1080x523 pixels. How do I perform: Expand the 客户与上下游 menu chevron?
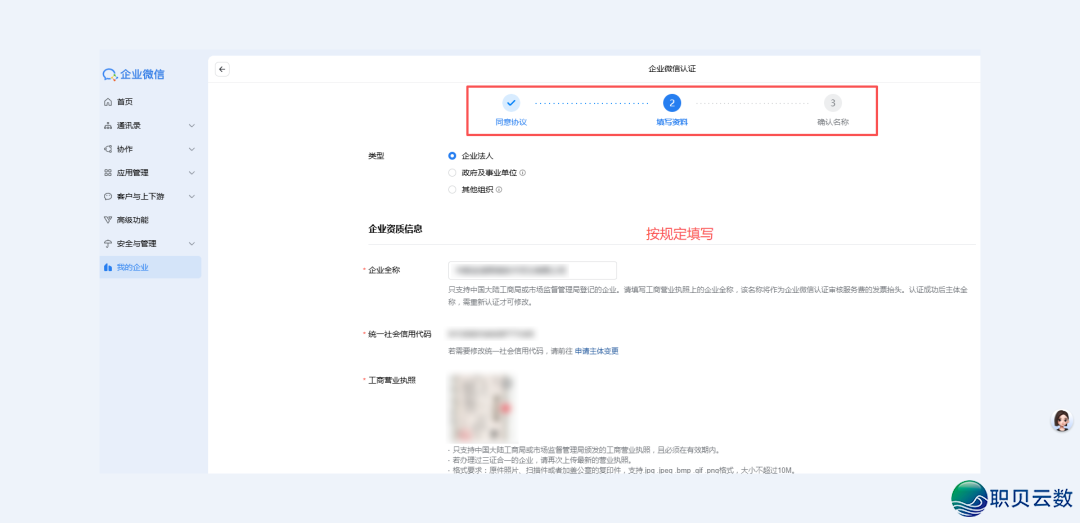[191, 196]
